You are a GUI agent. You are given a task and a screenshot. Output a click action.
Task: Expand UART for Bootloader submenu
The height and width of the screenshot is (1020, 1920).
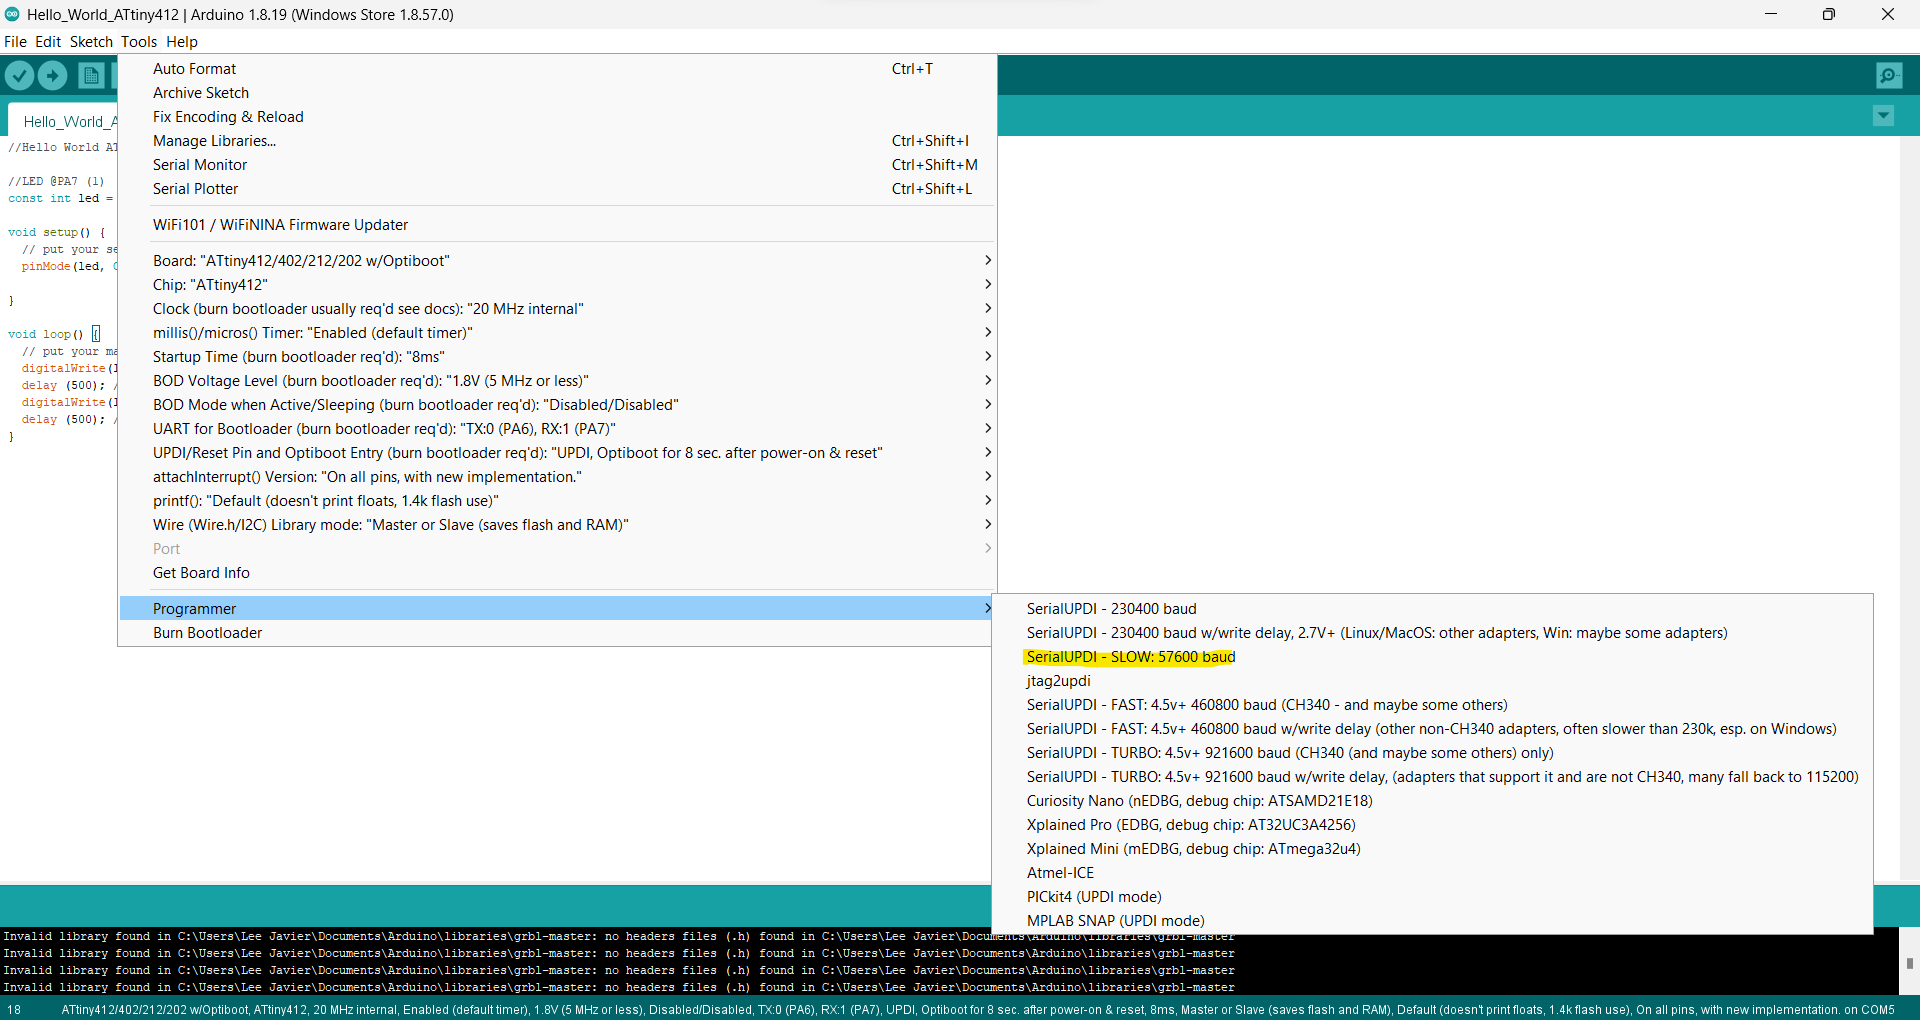(557, 429)
